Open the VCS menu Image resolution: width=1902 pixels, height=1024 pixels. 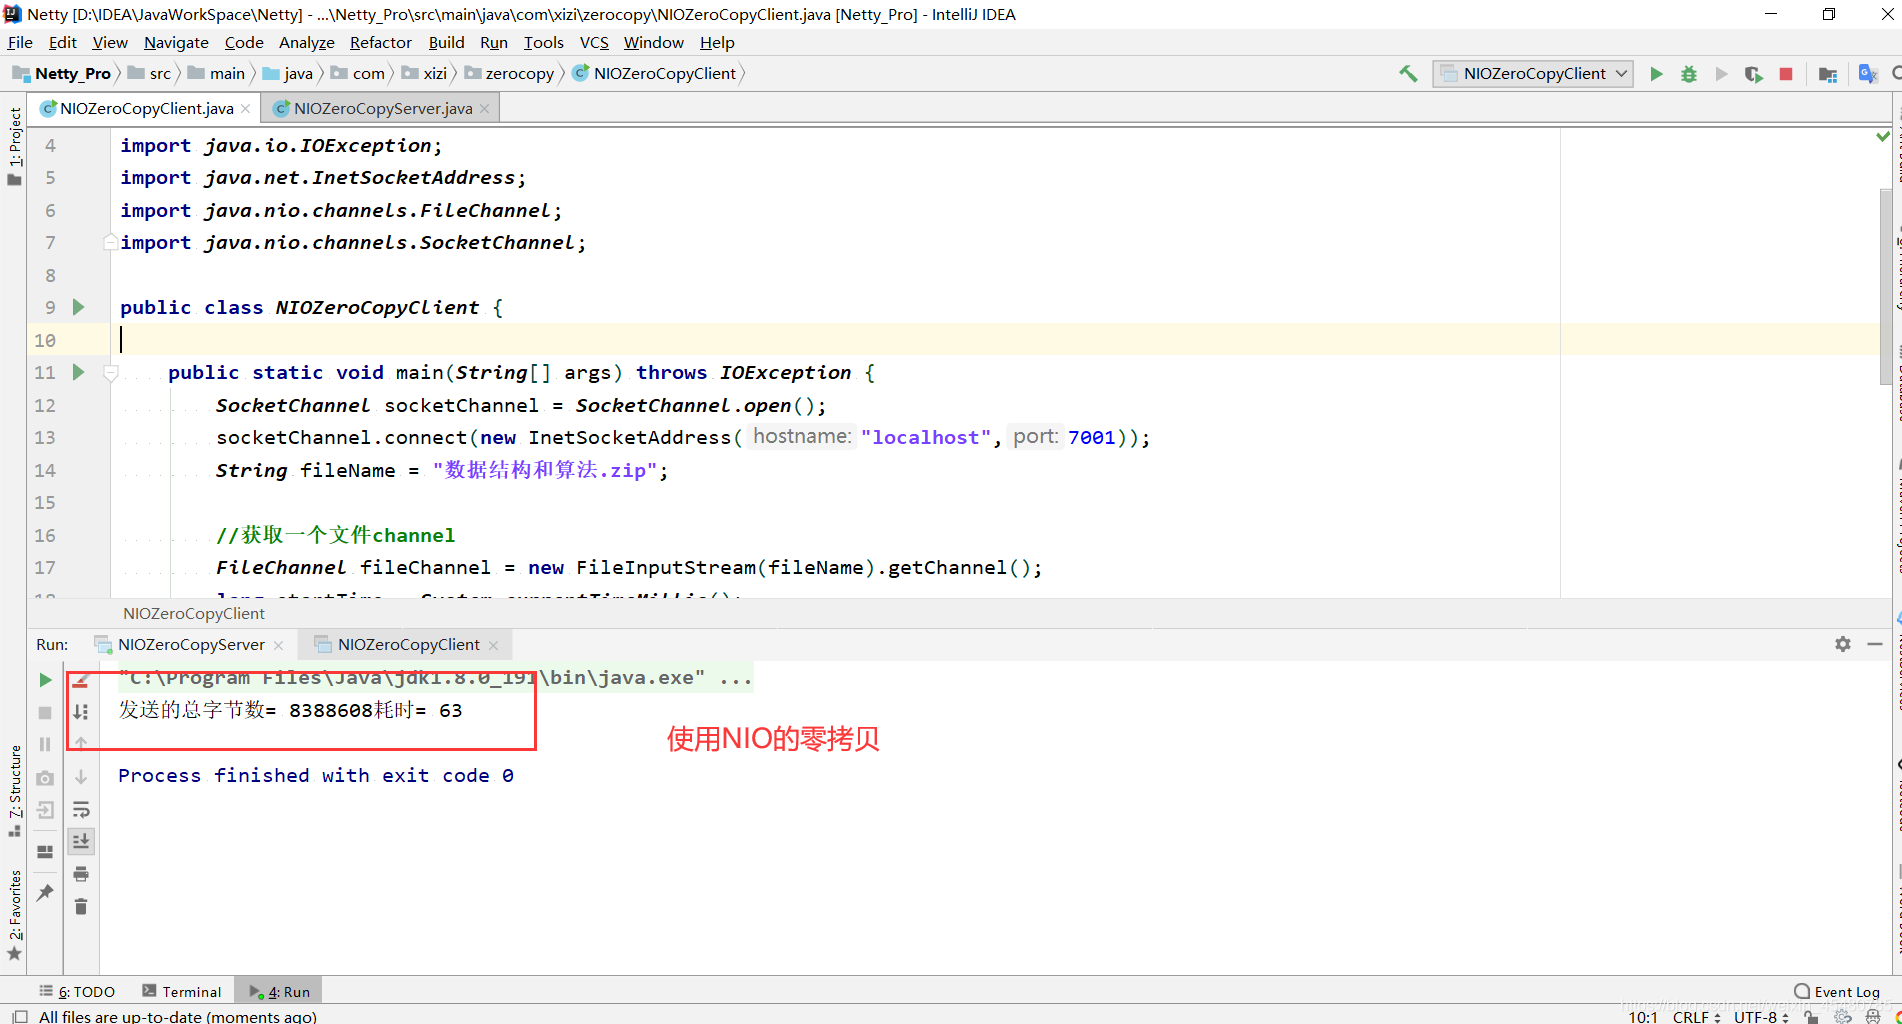coord(594,42)
